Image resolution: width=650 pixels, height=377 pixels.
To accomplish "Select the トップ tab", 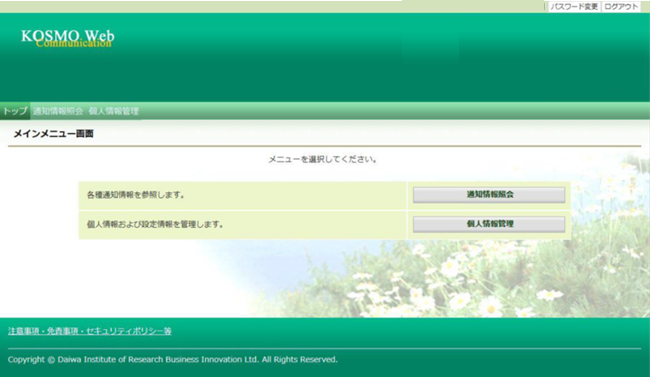I will (15, 111).
